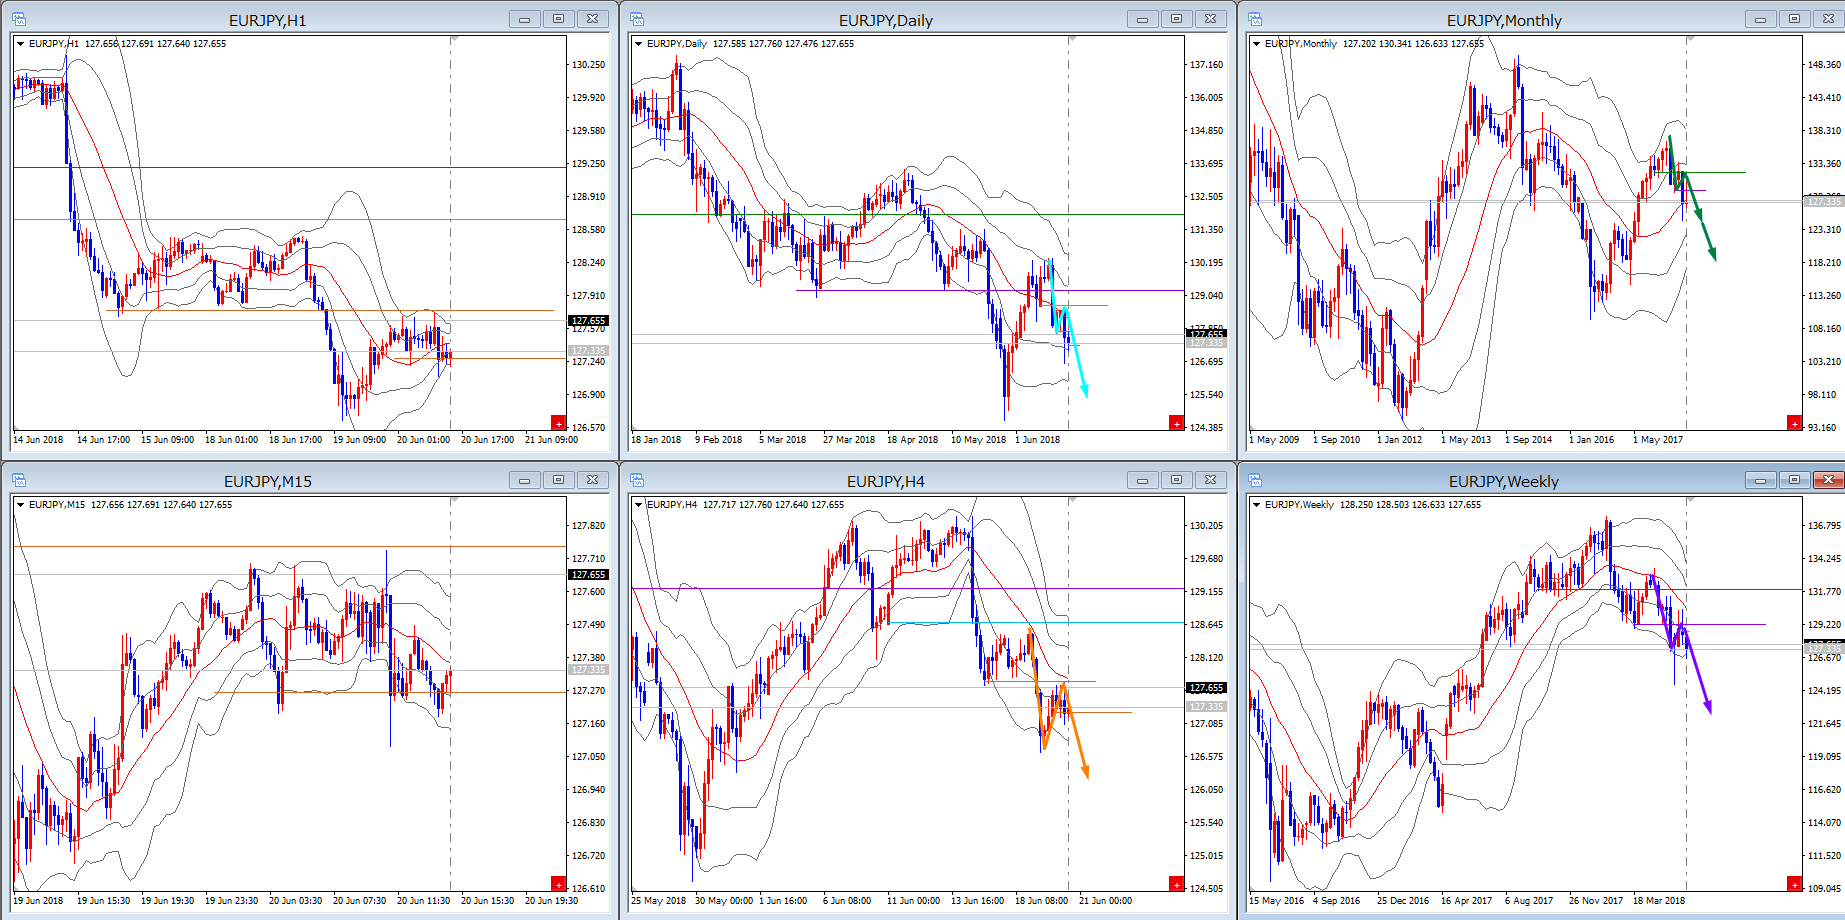Maximize the EURJPY,M15 chart window

pyautogui.click(x=558, y=480)
